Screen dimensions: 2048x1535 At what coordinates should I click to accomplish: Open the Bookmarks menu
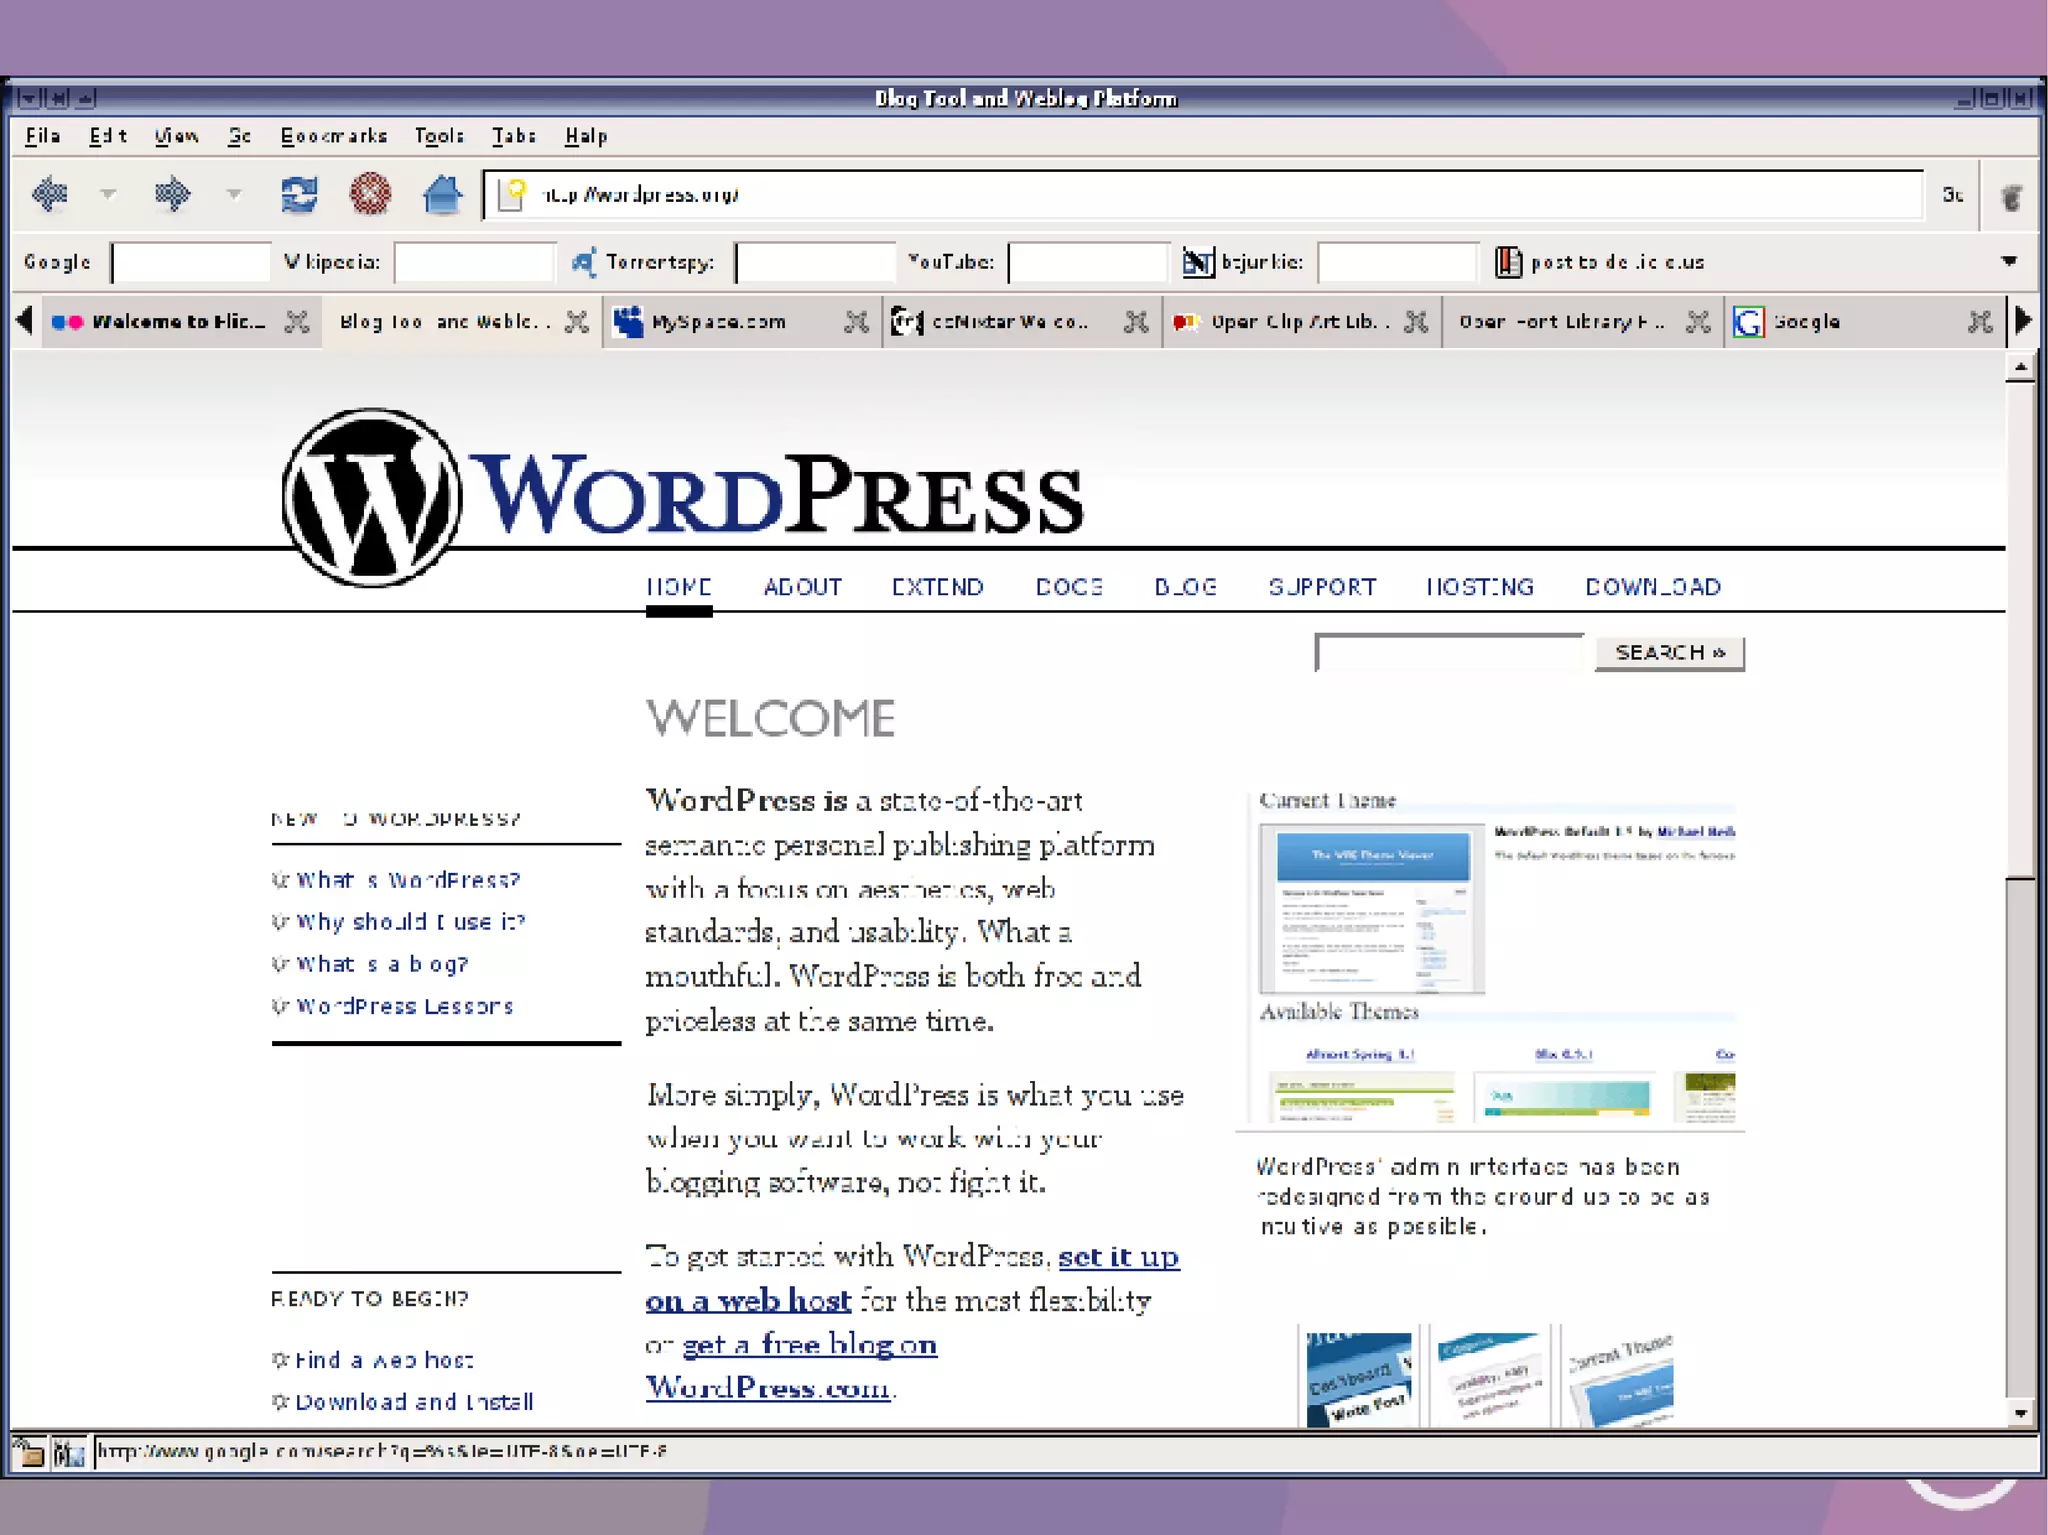[333, 136]
